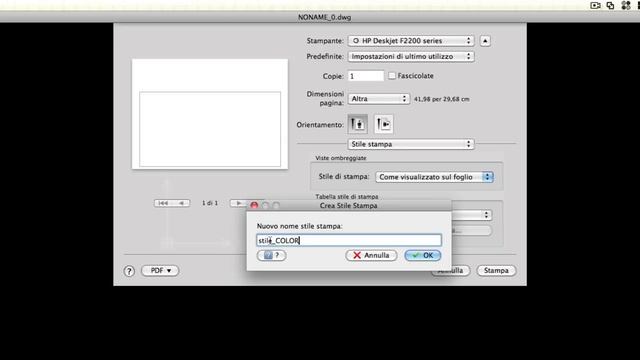640x360 pixels.
Task: Open print dialog help question mark
Action: (x=129, y=271)
